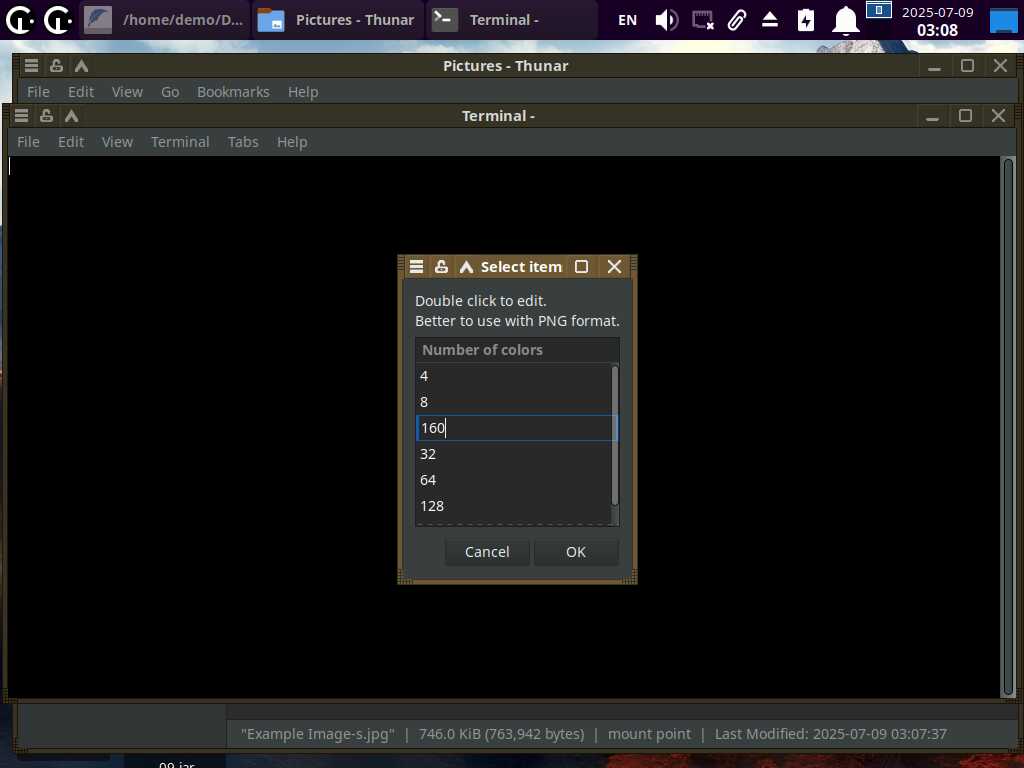Open the Thunar Help menu
The height and width of the screenshot is (768, 1024).
tap(303, 92)
